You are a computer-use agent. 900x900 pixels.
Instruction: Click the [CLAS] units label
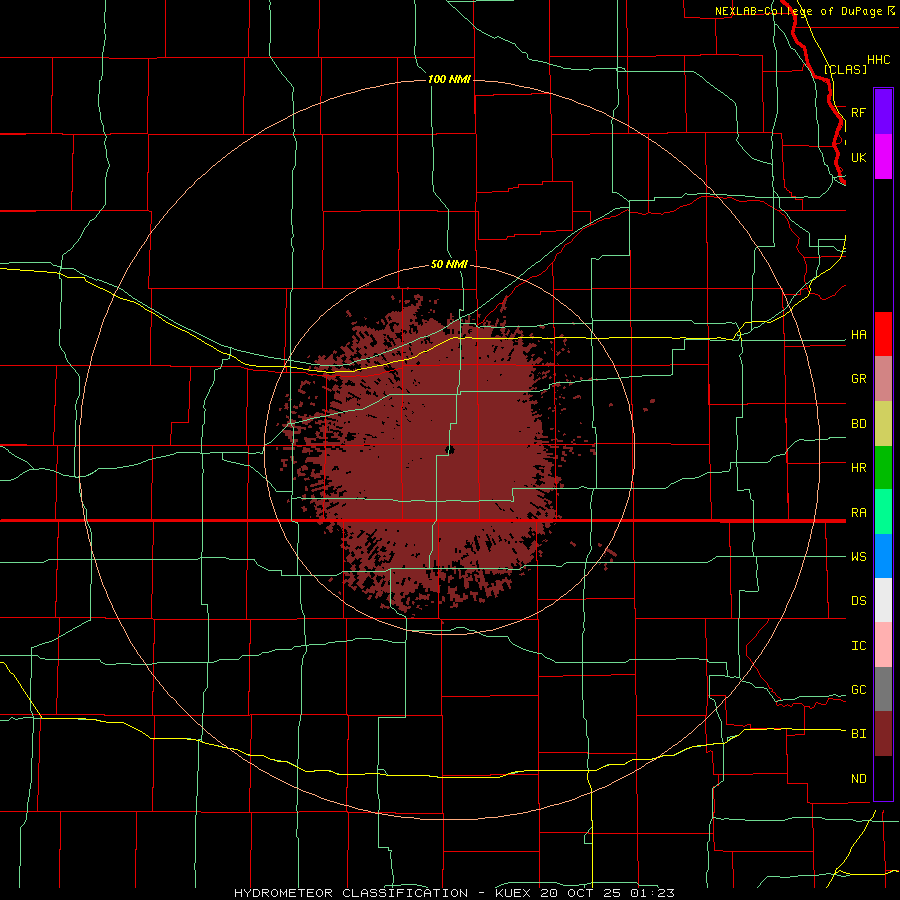click(x=845, y=69)
